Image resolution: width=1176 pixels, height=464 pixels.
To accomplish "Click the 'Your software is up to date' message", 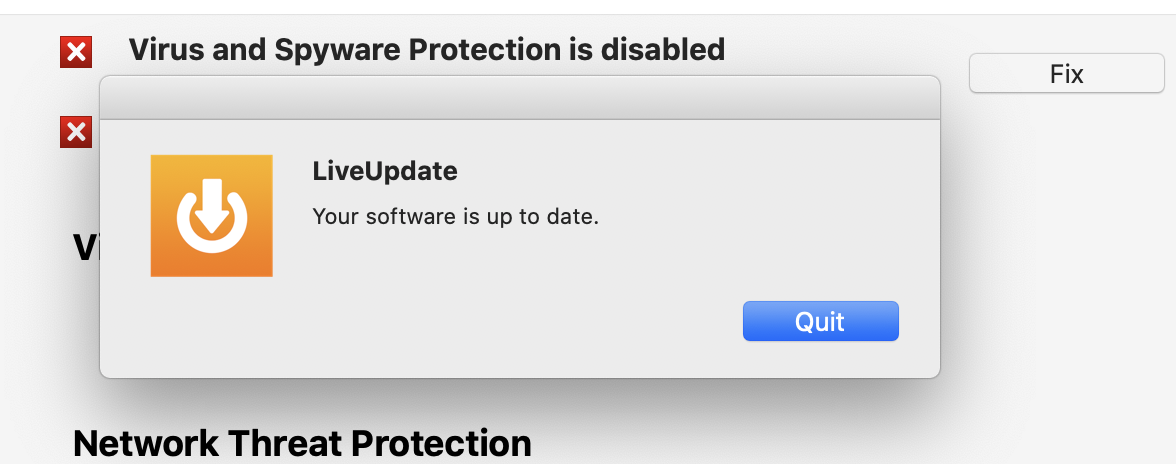I will pyautogui.click(x=455, y=216).
